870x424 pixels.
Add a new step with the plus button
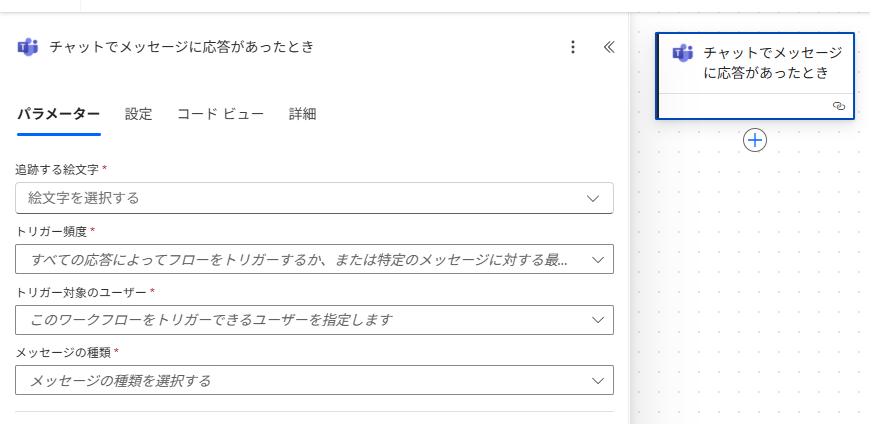755,140
